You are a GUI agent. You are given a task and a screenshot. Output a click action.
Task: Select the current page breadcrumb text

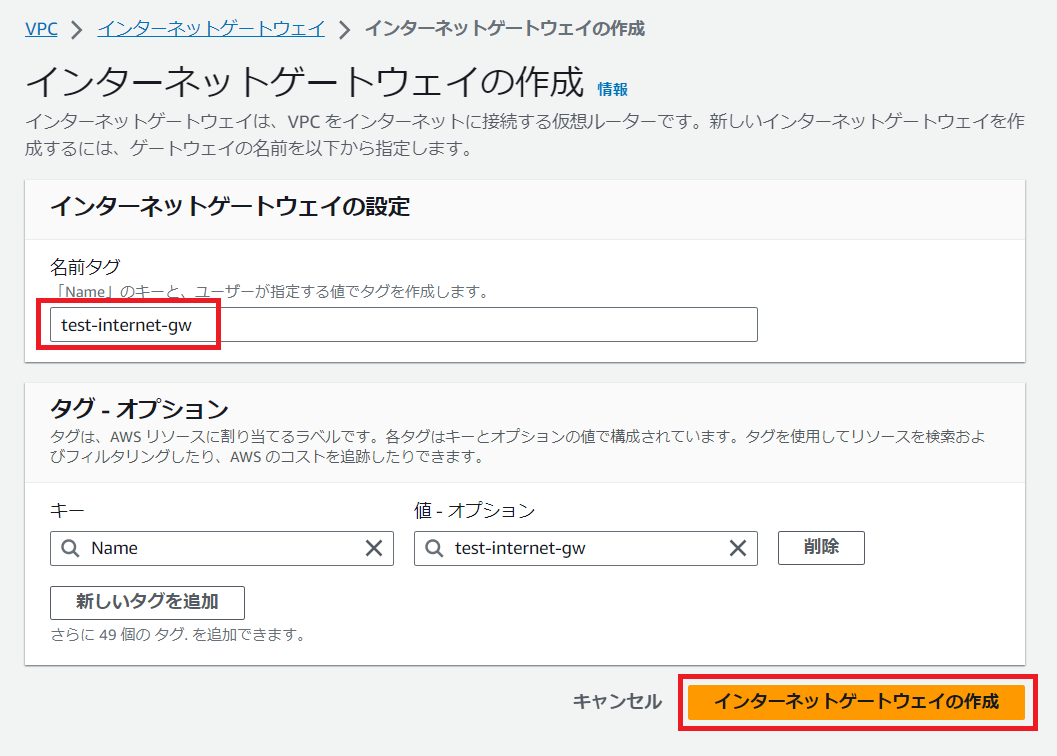pyautogui.click(x=504, y=28)
